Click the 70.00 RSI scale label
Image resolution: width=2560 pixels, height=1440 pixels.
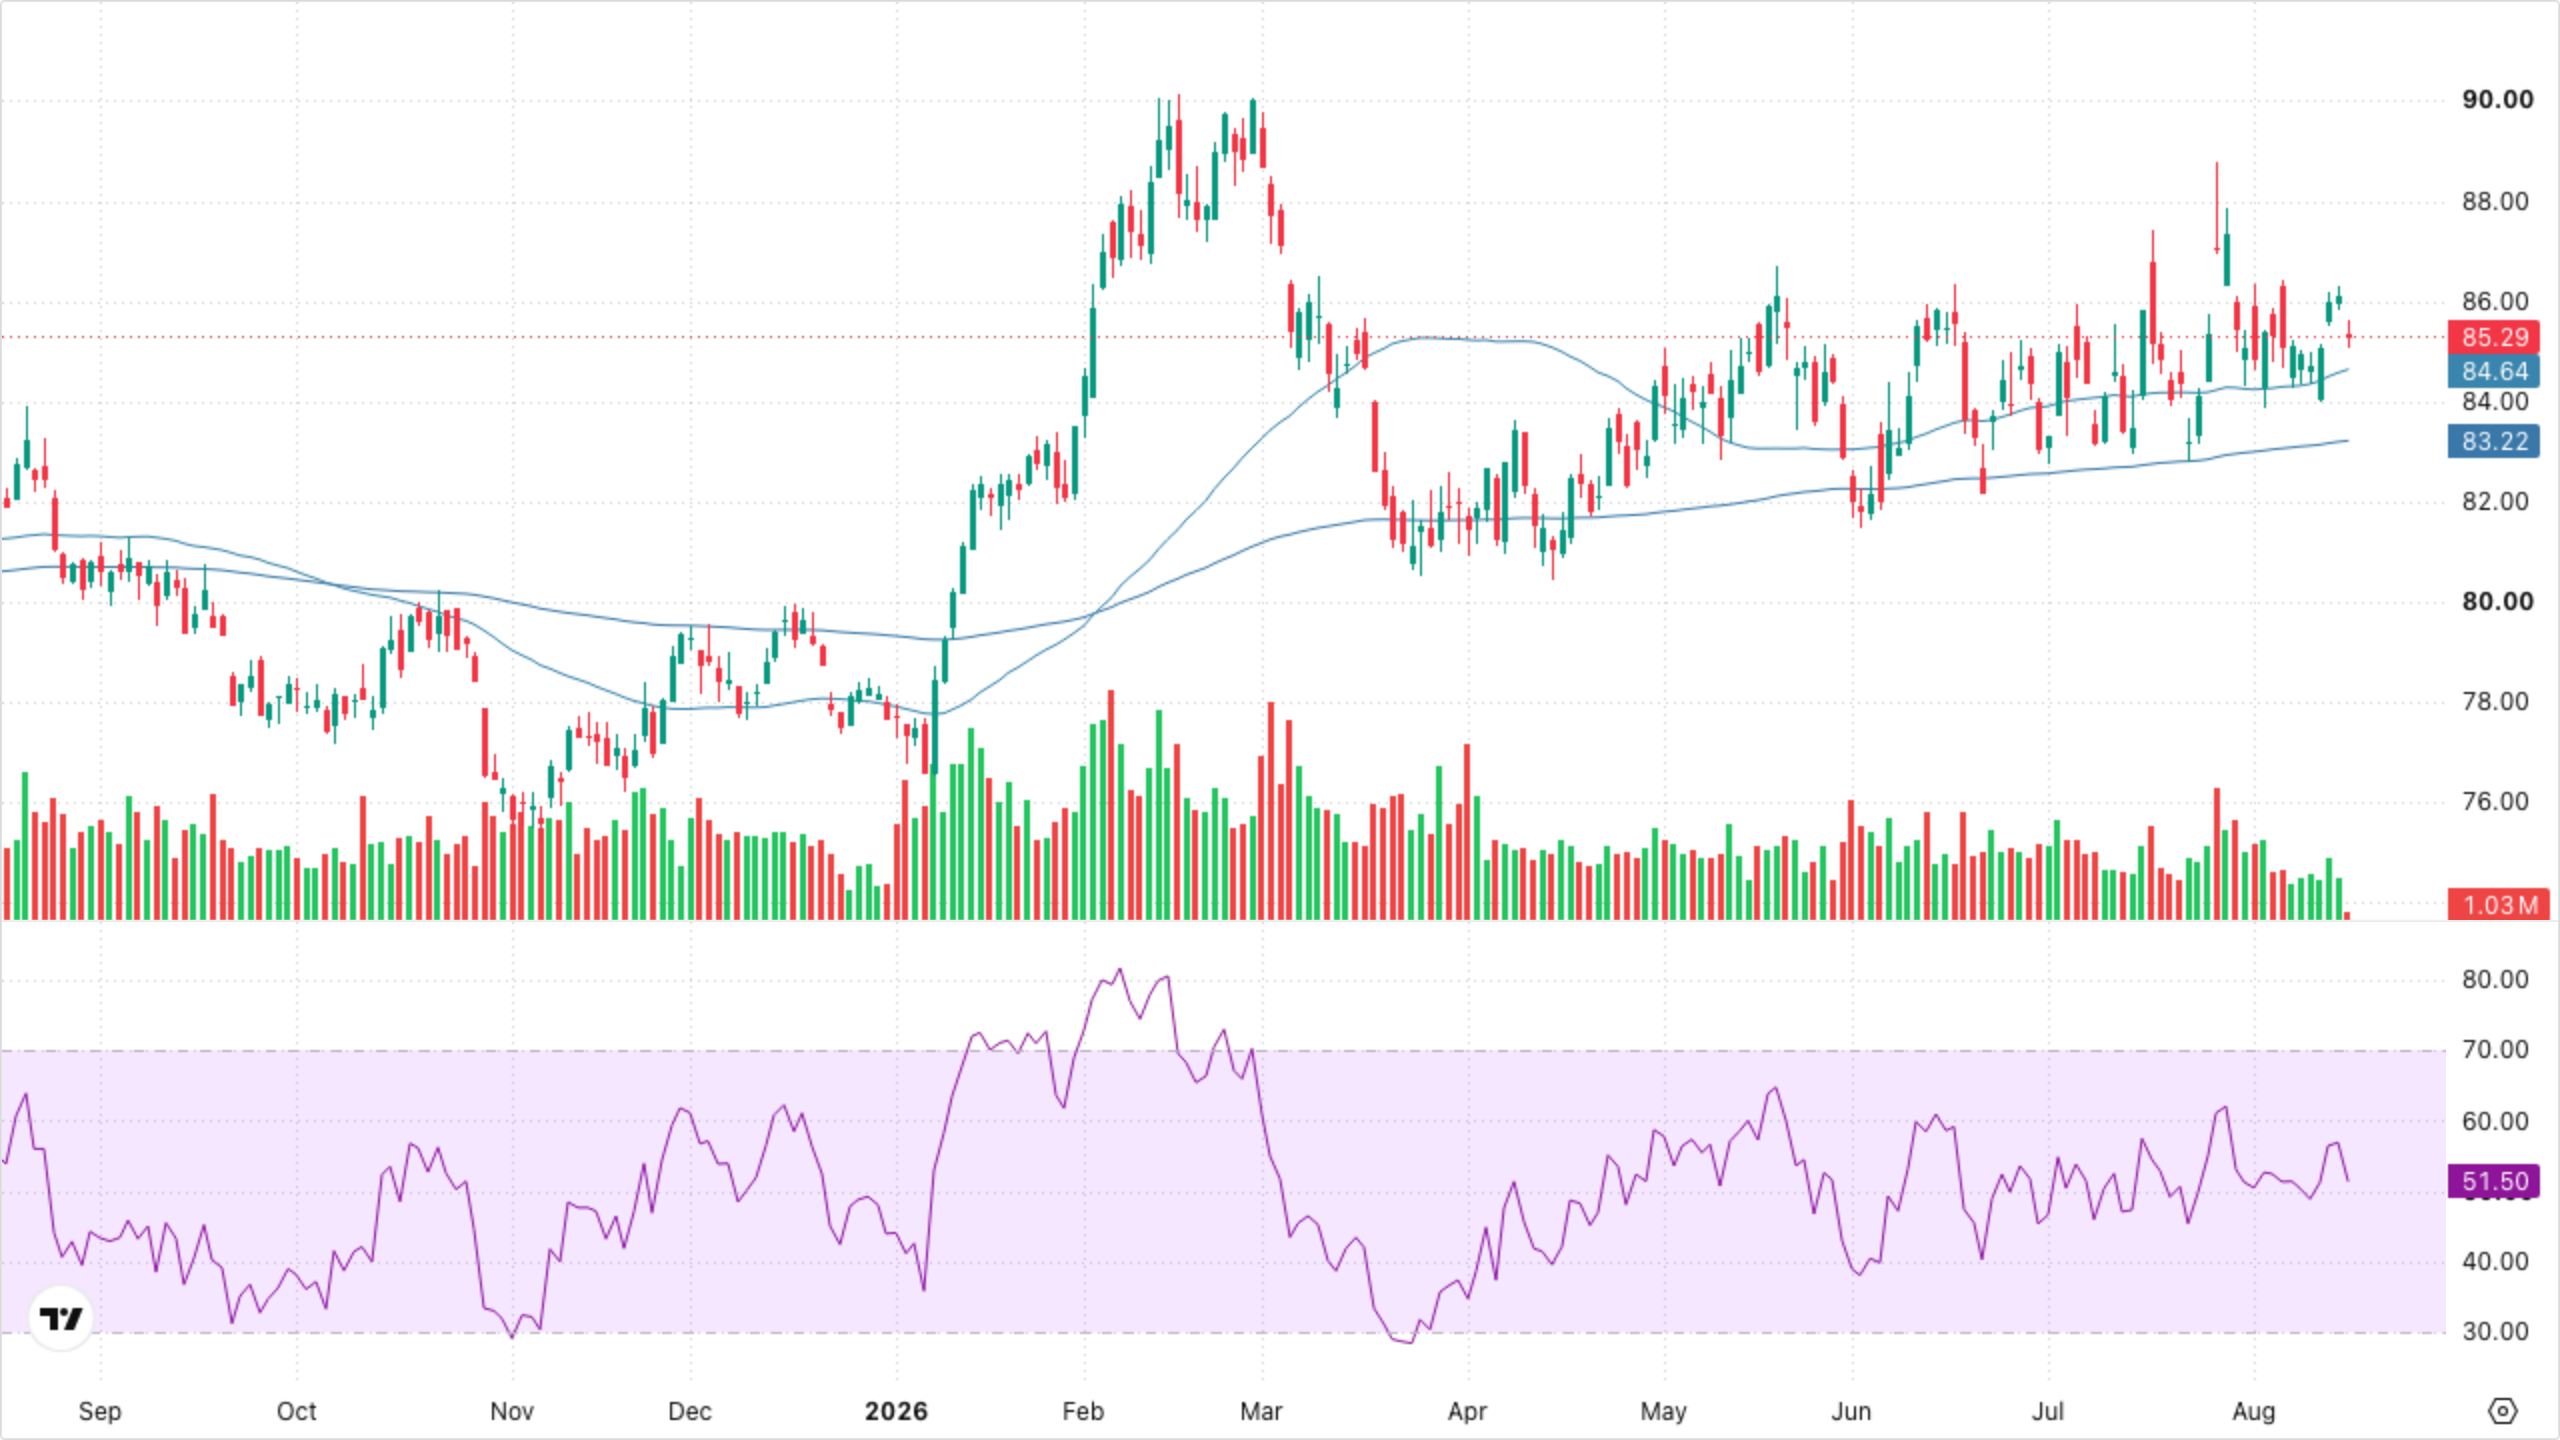pyautogui.click(x=2495, y=1050)
